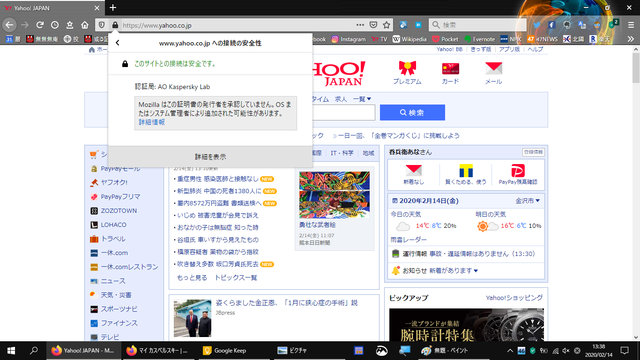The height and width of the screenshot is (360, 640).
Task: Open the Windows notification center icon
Action: (x=624, y=351)
